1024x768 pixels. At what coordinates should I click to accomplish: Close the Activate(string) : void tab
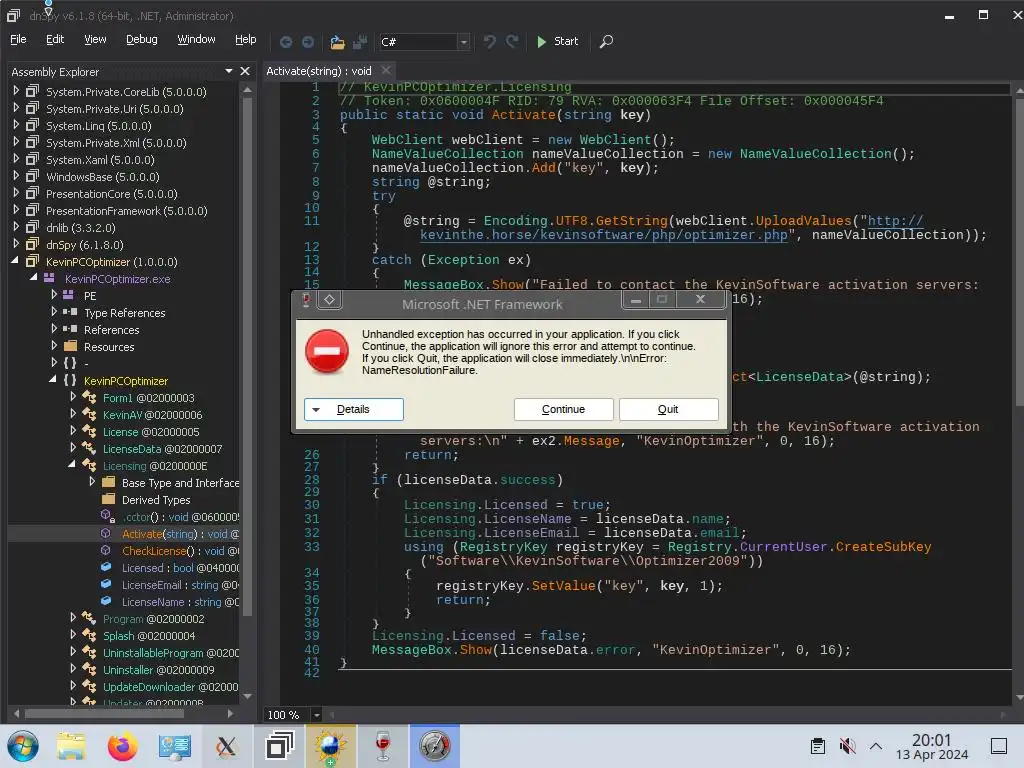point(386,70)
